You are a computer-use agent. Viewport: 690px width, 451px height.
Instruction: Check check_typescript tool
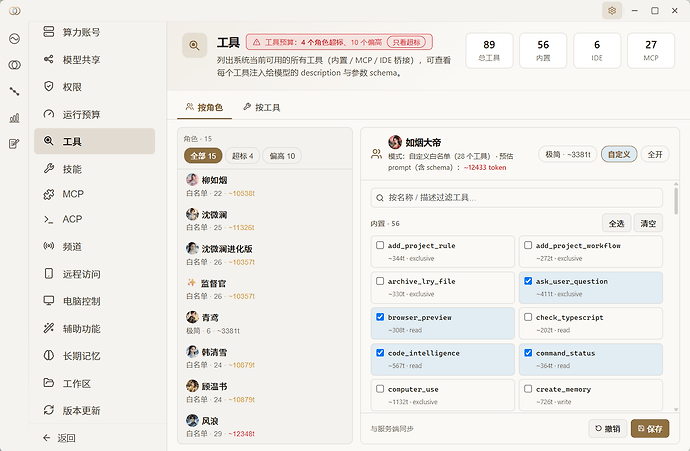528,317
